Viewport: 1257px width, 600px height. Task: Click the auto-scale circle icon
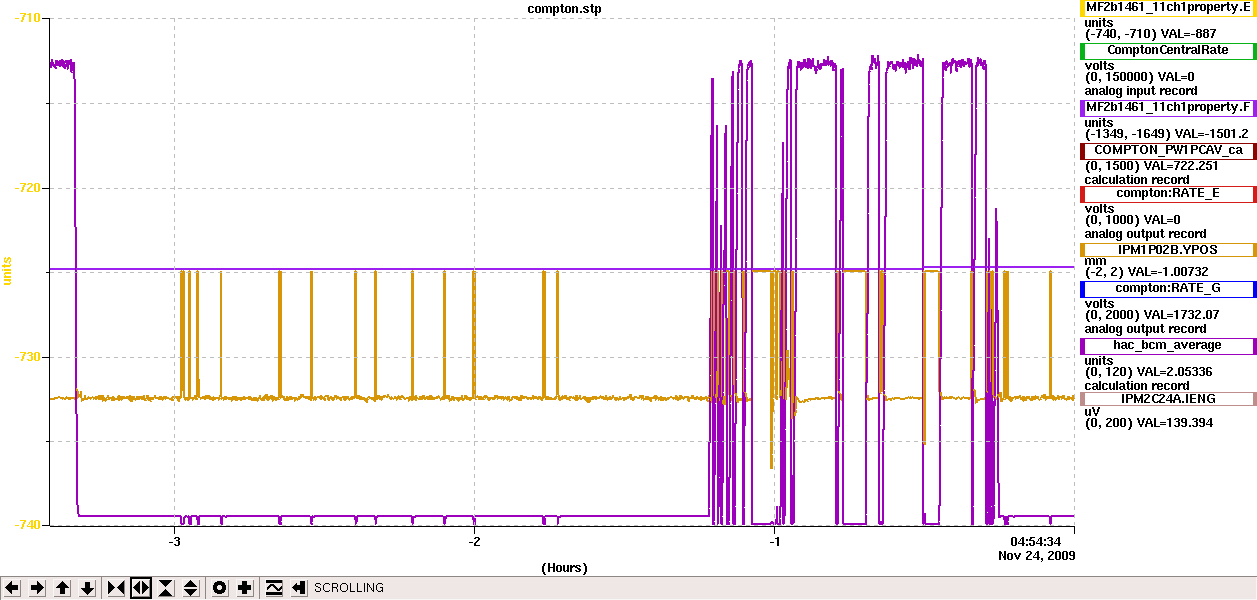[220, 588]
